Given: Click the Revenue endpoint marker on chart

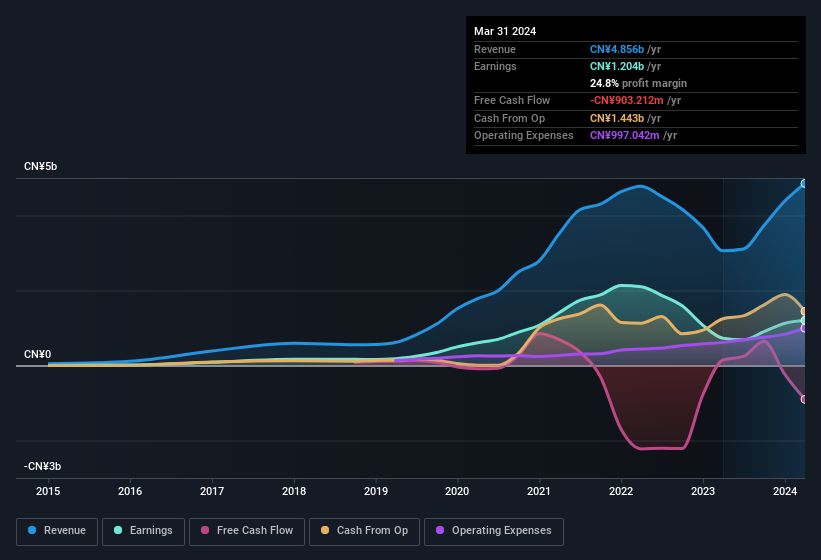Looking at the screenshot, I should point(804,184).
